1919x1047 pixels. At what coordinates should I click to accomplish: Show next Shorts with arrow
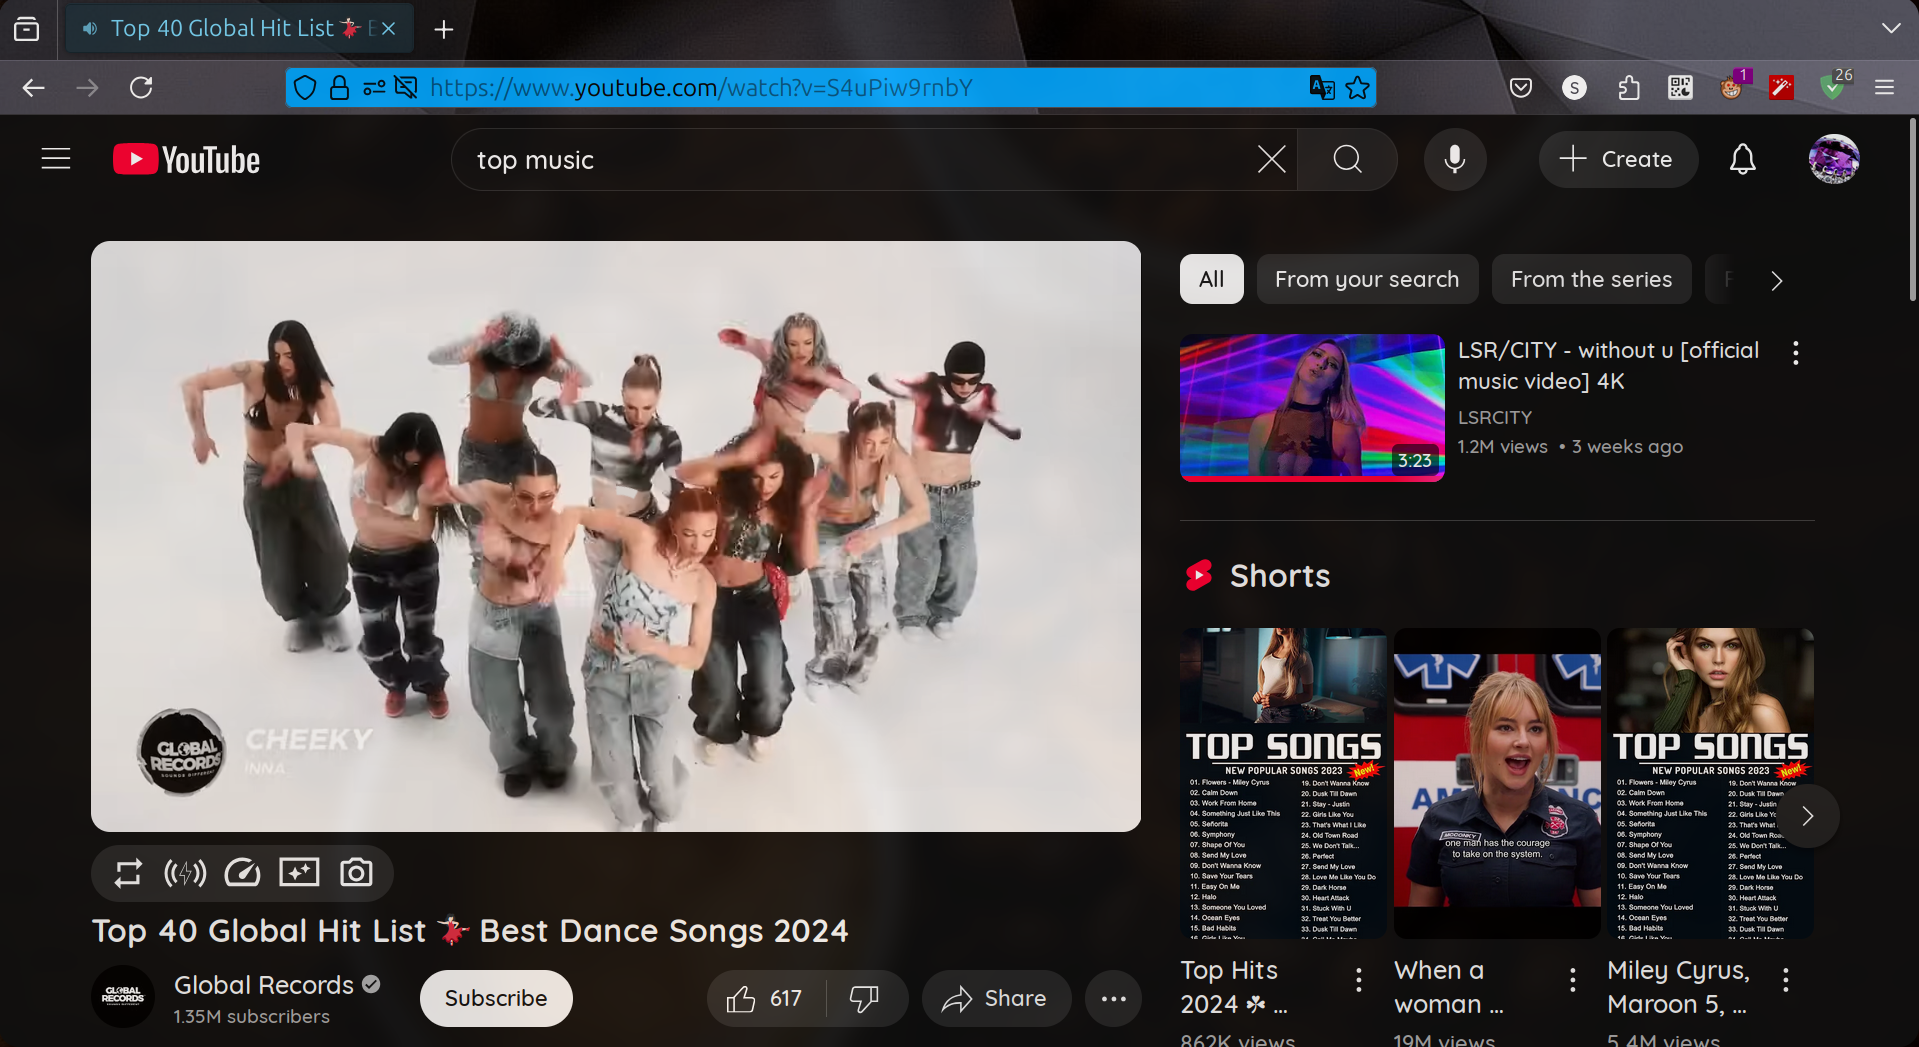coord(1807,816)
